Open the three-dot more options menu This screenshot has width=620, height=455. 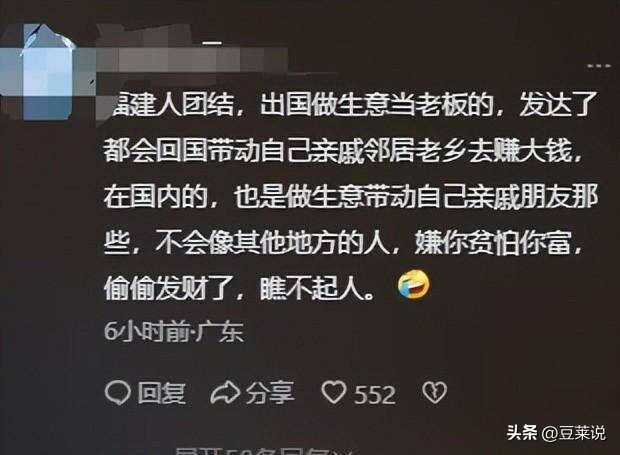[599, 66]
